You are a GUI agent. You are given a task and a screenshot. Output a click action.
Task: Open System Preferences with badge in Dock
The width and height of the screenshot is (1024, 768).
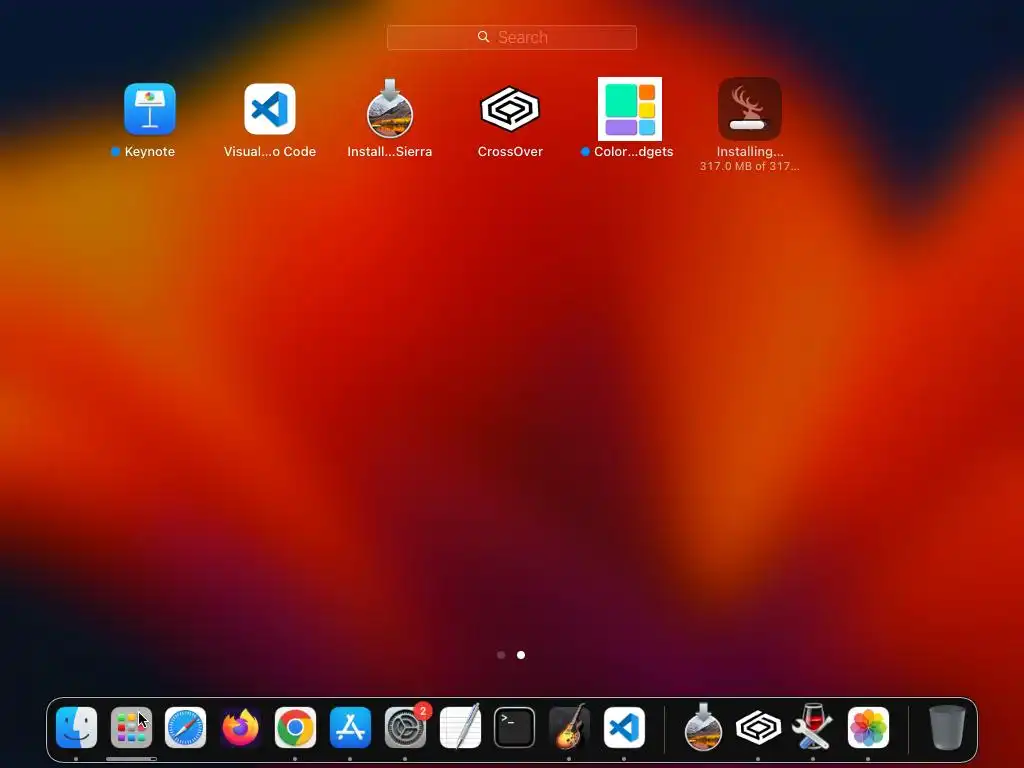click(x=406, y=728)
